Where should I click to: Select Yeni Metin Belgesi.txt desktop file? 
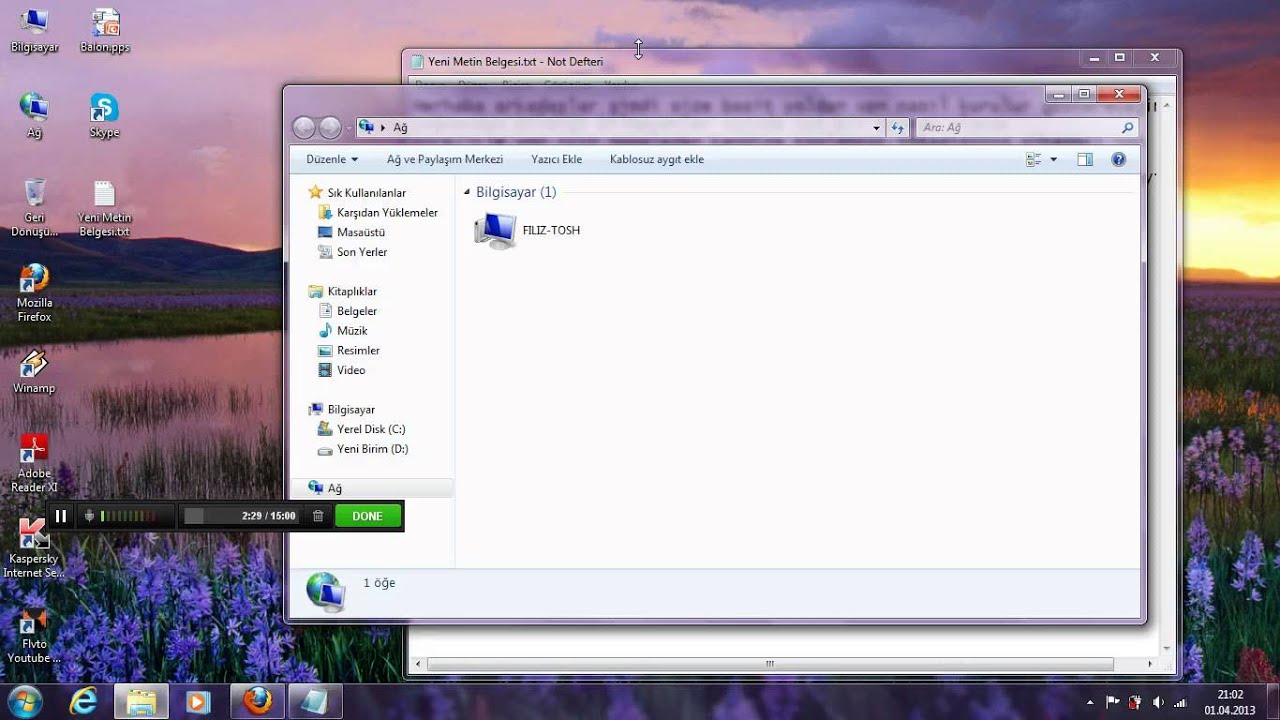coord(105,208)
